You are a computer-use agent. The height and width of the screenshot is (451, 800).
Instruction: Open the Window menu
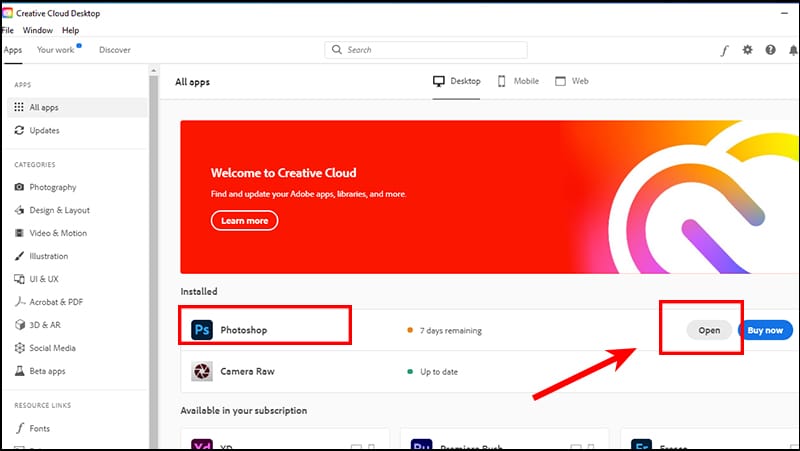coord(38,31)
